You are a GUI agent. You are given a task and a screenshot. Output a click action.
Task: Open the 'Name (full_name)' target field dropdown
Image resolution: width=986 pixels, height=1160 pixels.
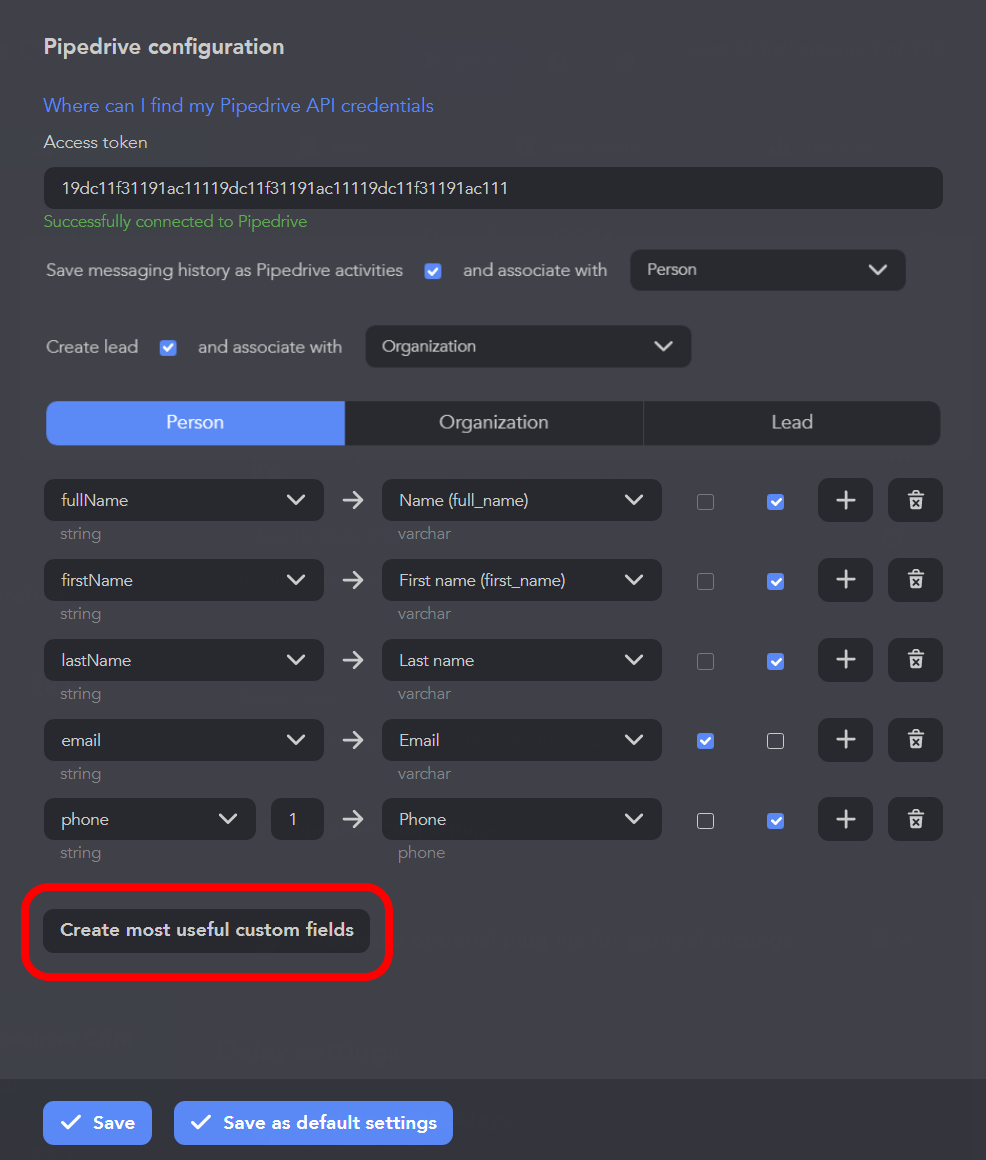[521, 500]
